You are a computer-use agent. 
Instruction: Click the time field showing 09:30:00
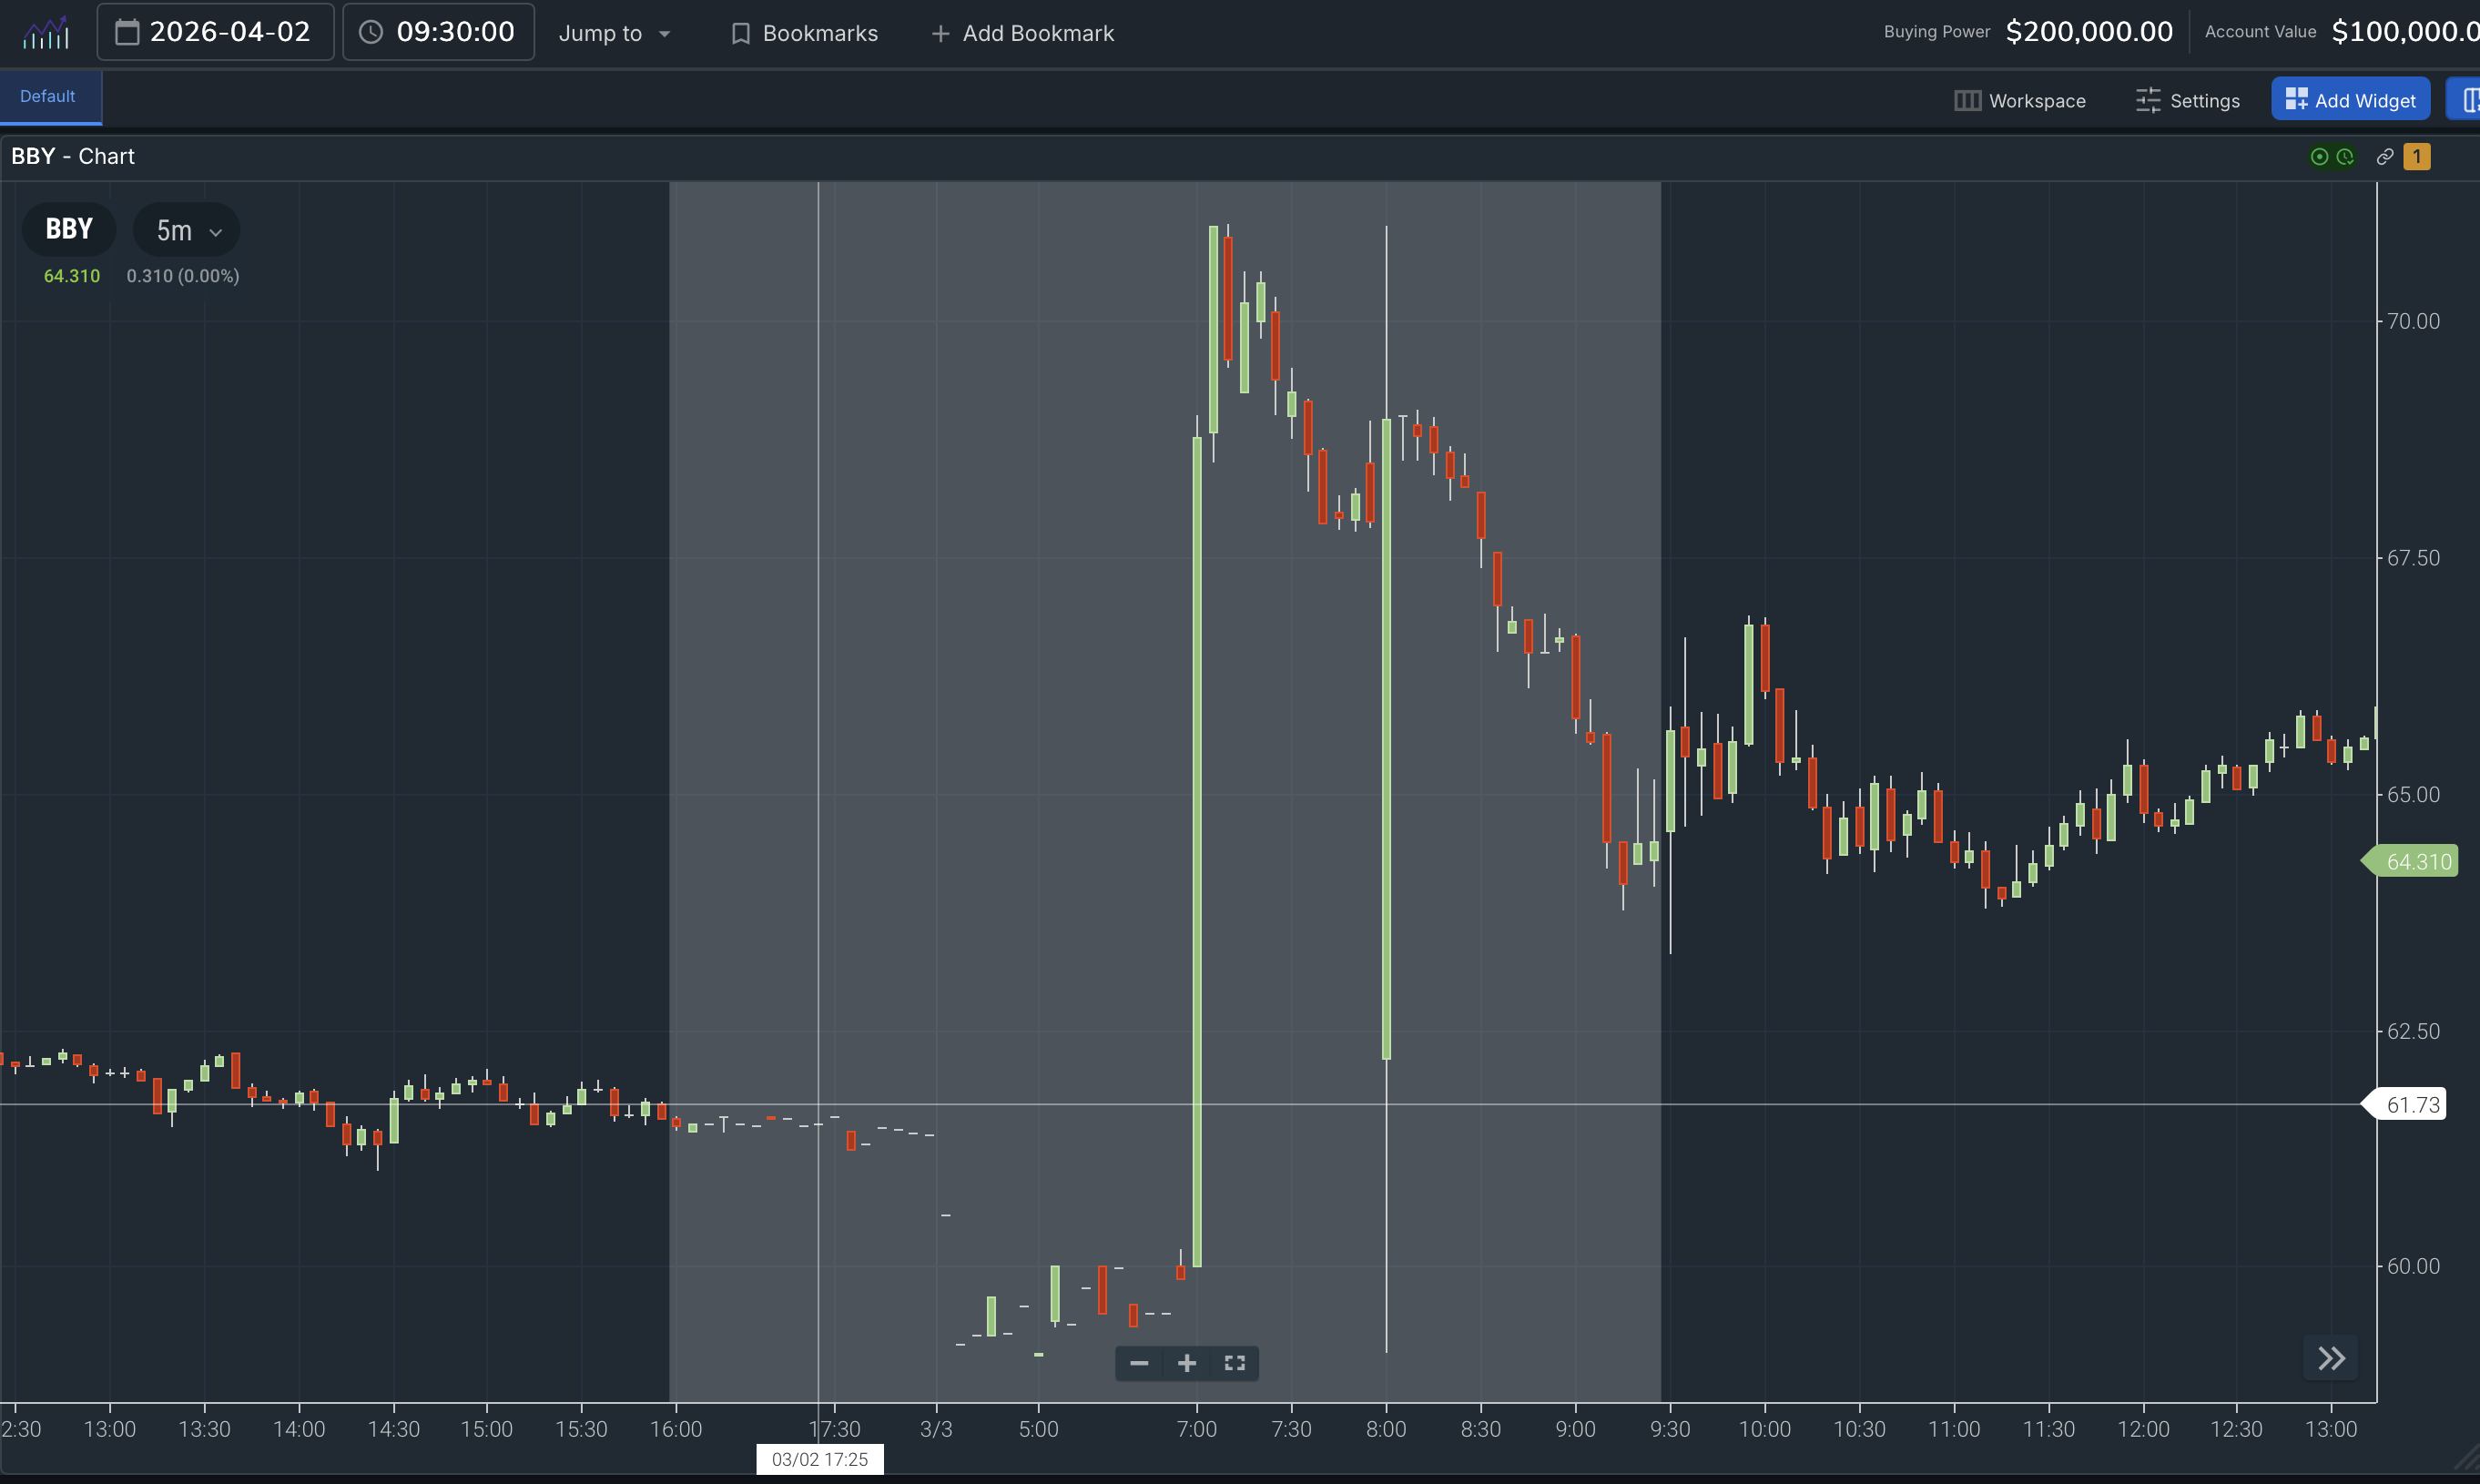tap(438, 32)
